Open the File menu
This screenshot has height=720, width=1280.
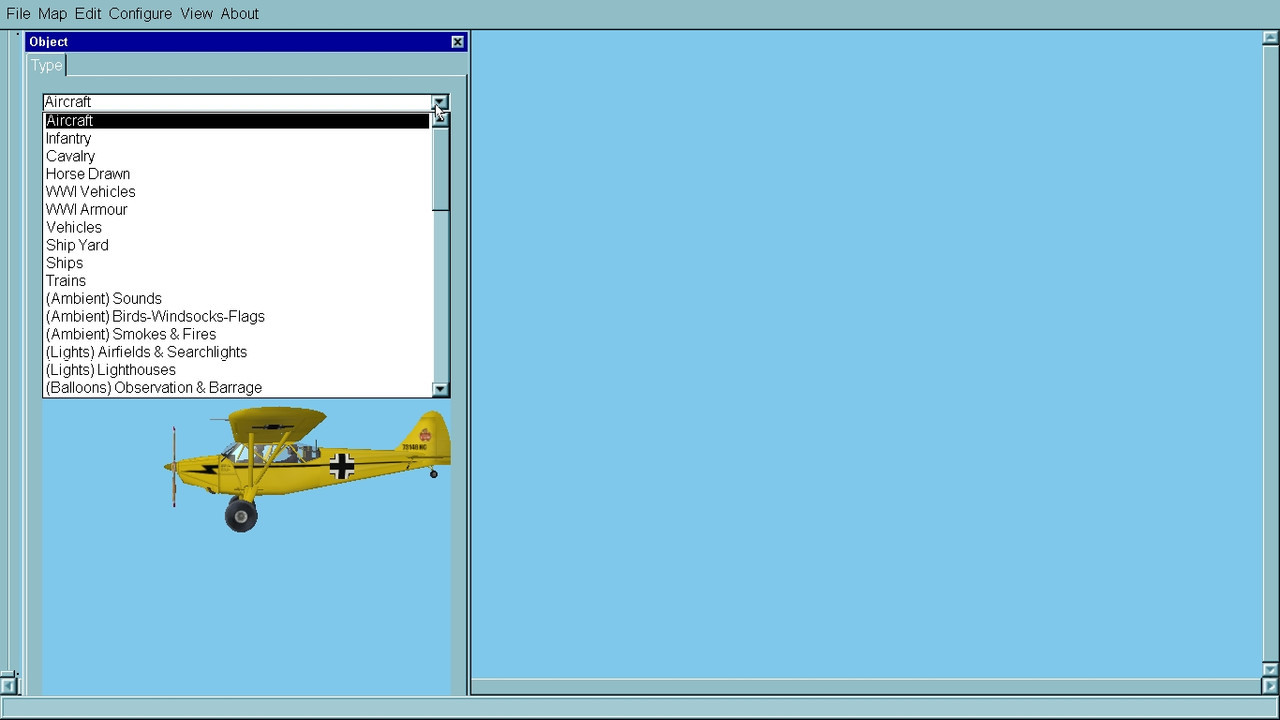click(18, 14)
